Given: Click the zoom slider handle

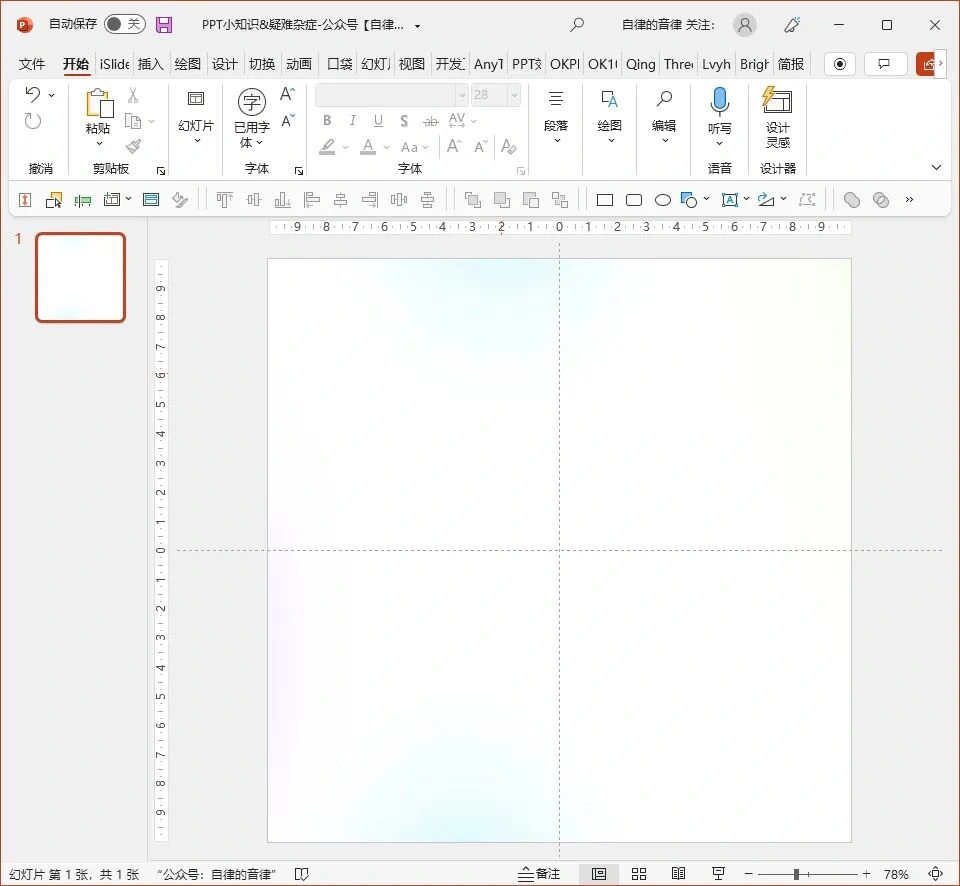Looking at the screenshot, I should click(x=796, y=874).
